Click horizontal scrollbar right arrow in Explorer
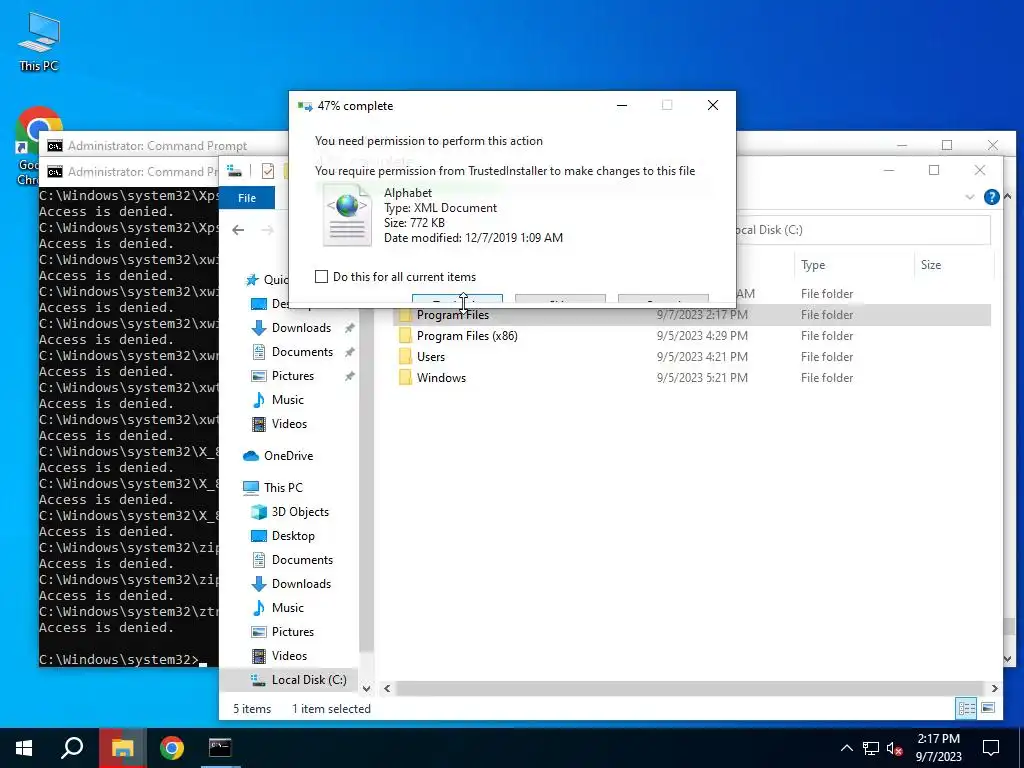The image size is (1024, 768). (x=994, y=688)
